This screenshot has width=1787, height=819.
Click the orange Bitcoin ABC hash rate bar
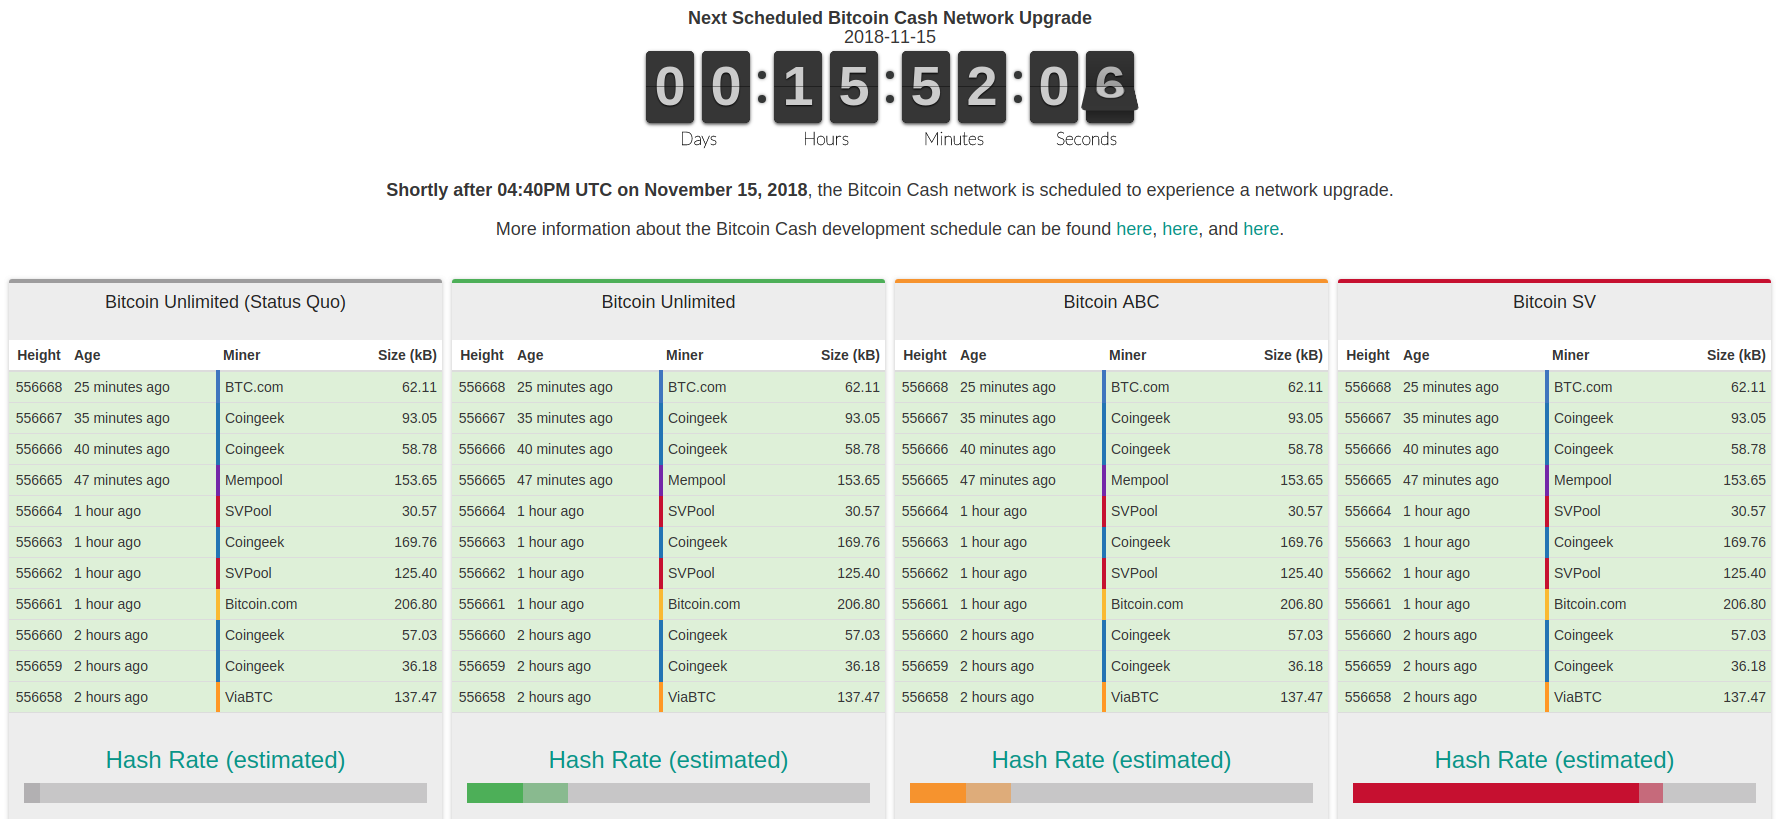click(1111, 793)
